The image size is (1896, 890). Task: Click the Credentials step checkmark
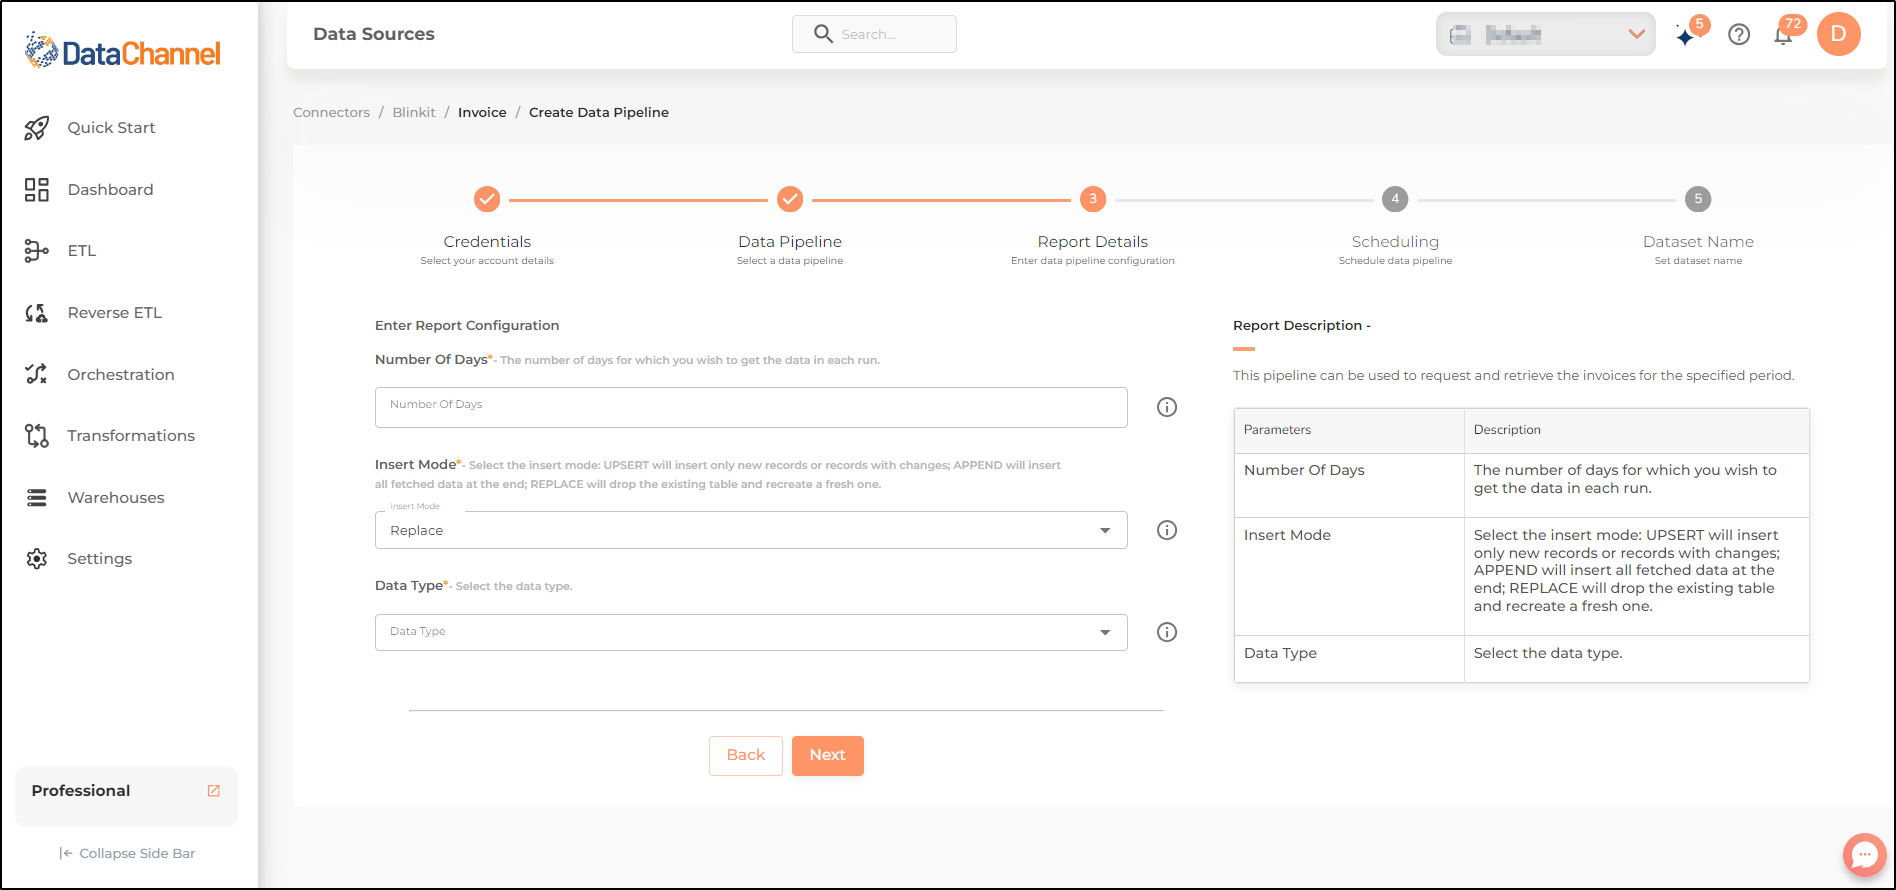487,199
